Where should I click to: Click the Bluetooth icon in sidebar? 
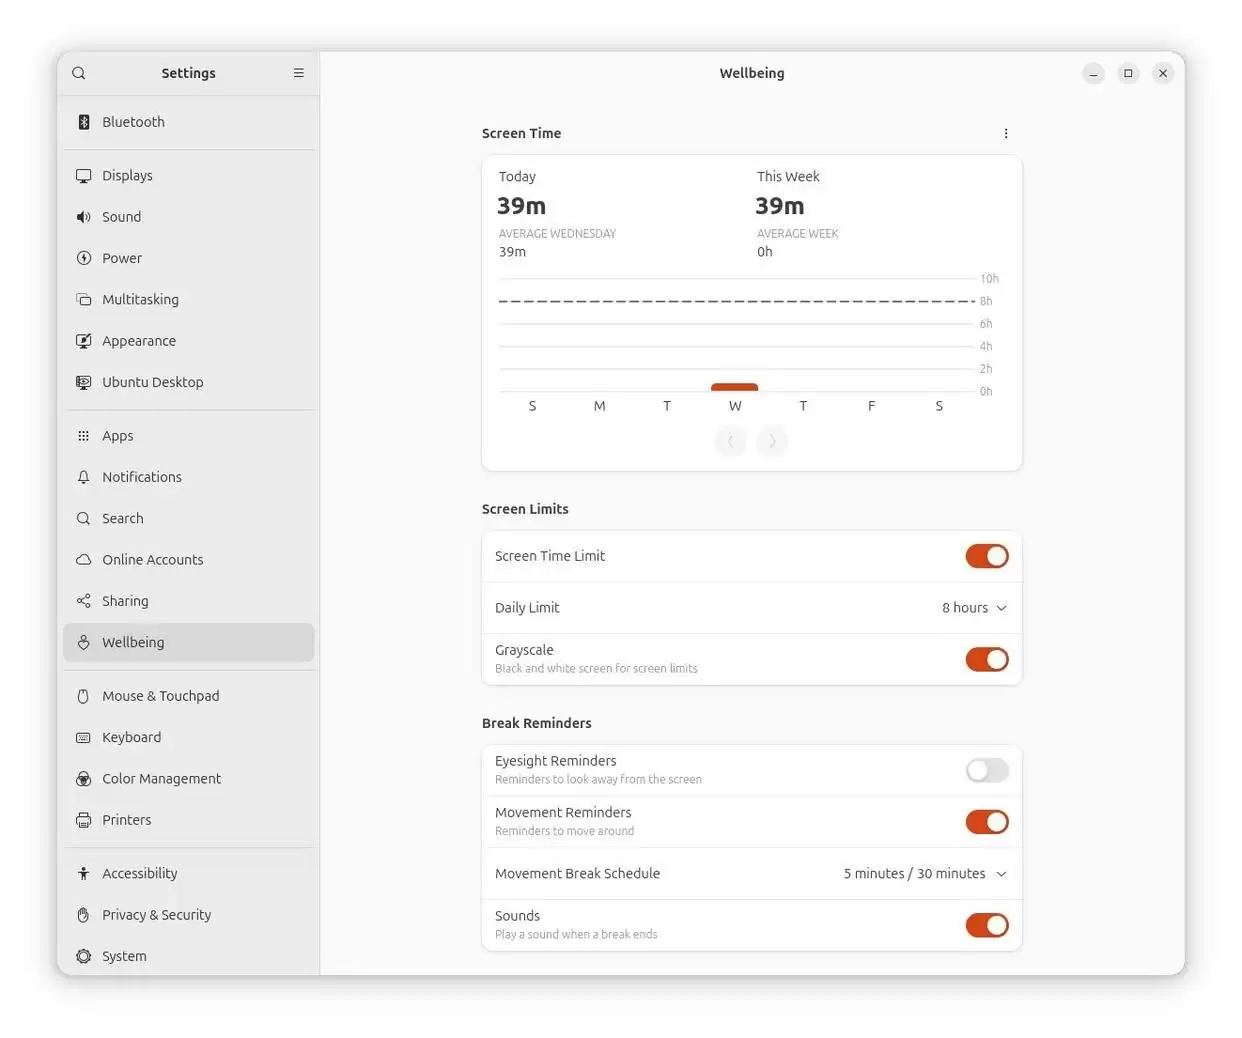tap(84, 122)
